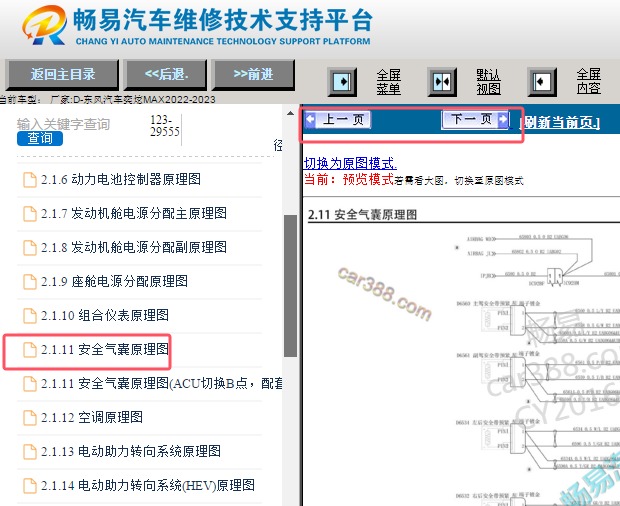
Task: Click the left sidebar scrollbar thumb
Action: [x=291, y=286]
